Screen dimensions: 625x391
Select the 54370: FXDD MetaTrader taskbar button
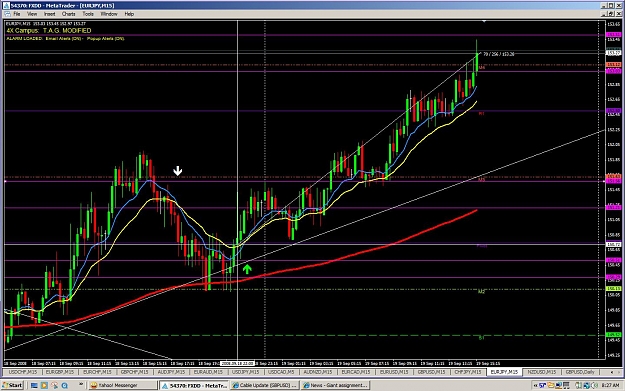(x=194, y=385)
